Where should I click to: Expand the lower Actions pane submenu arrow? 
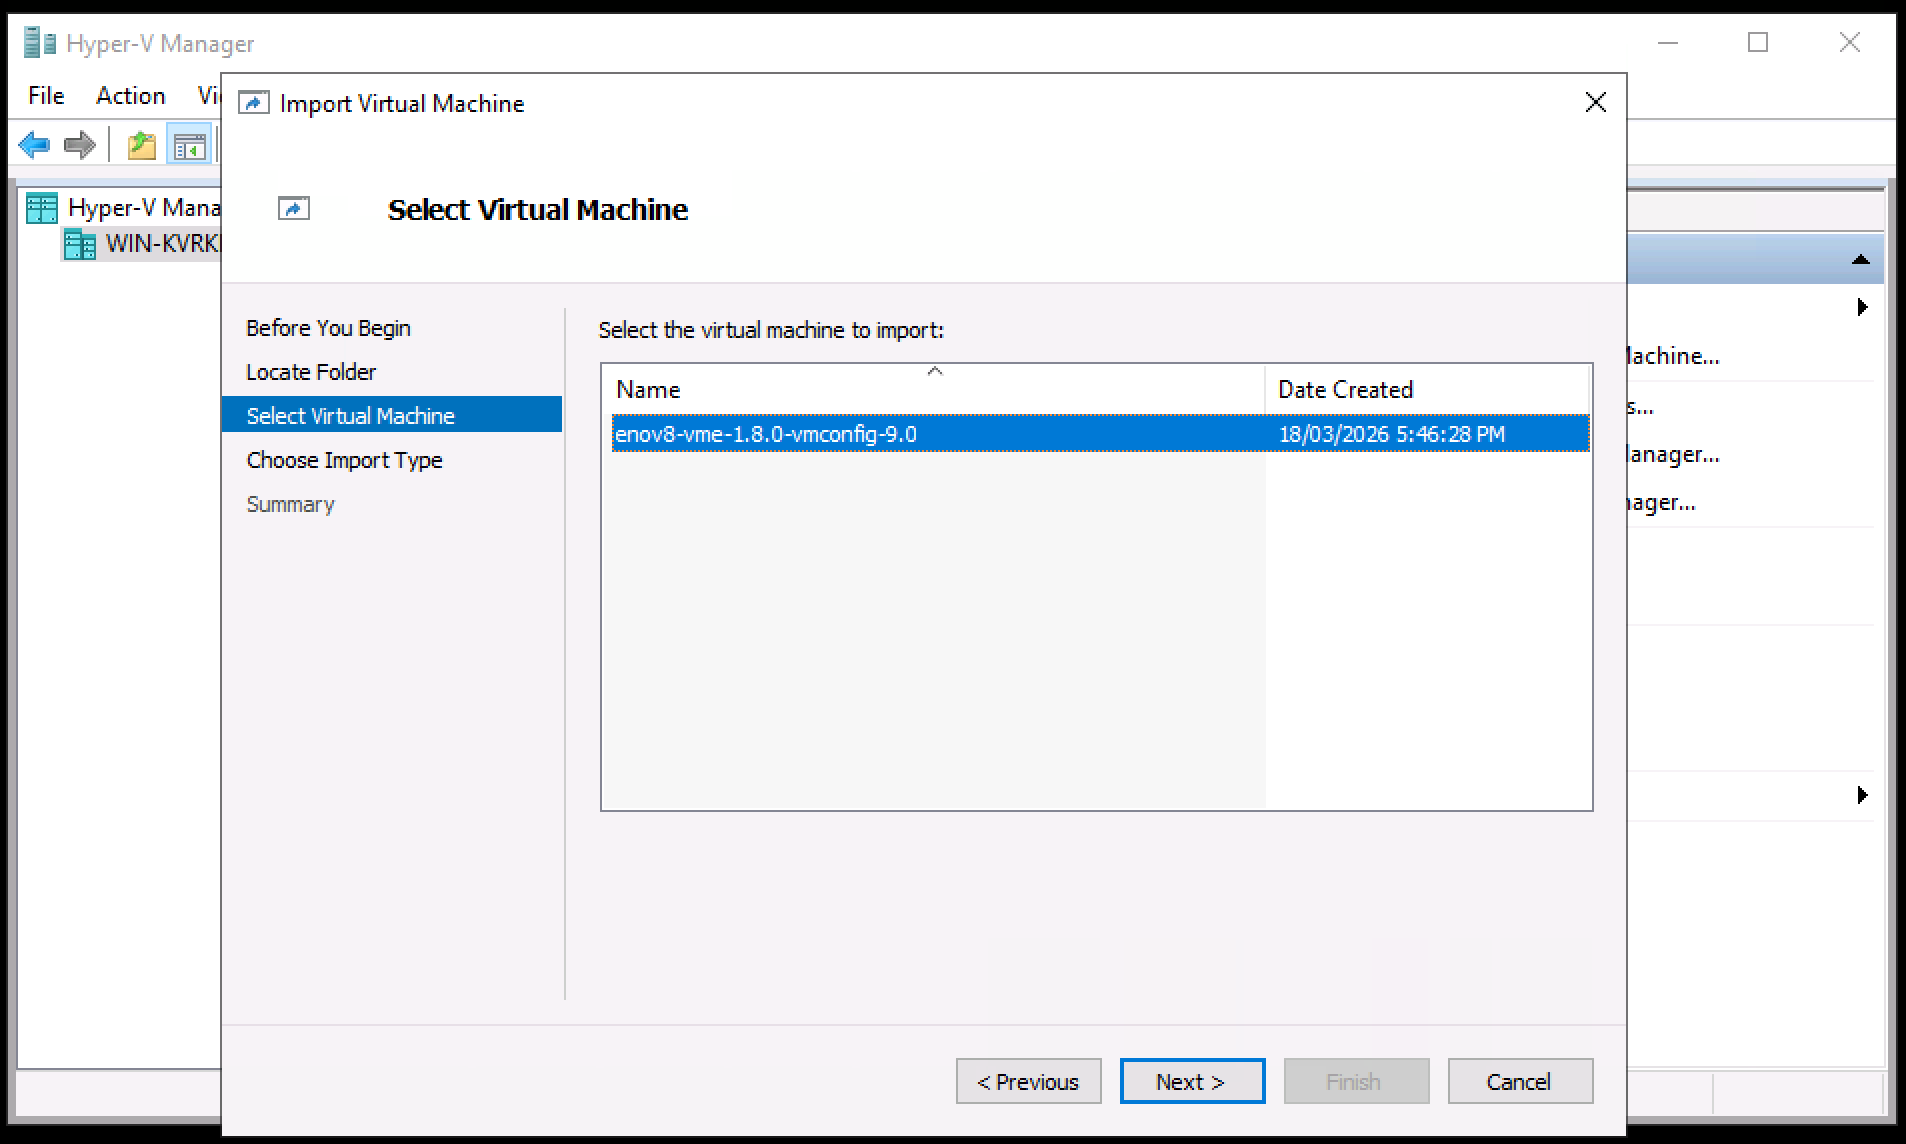click(x=1861, y=795)
